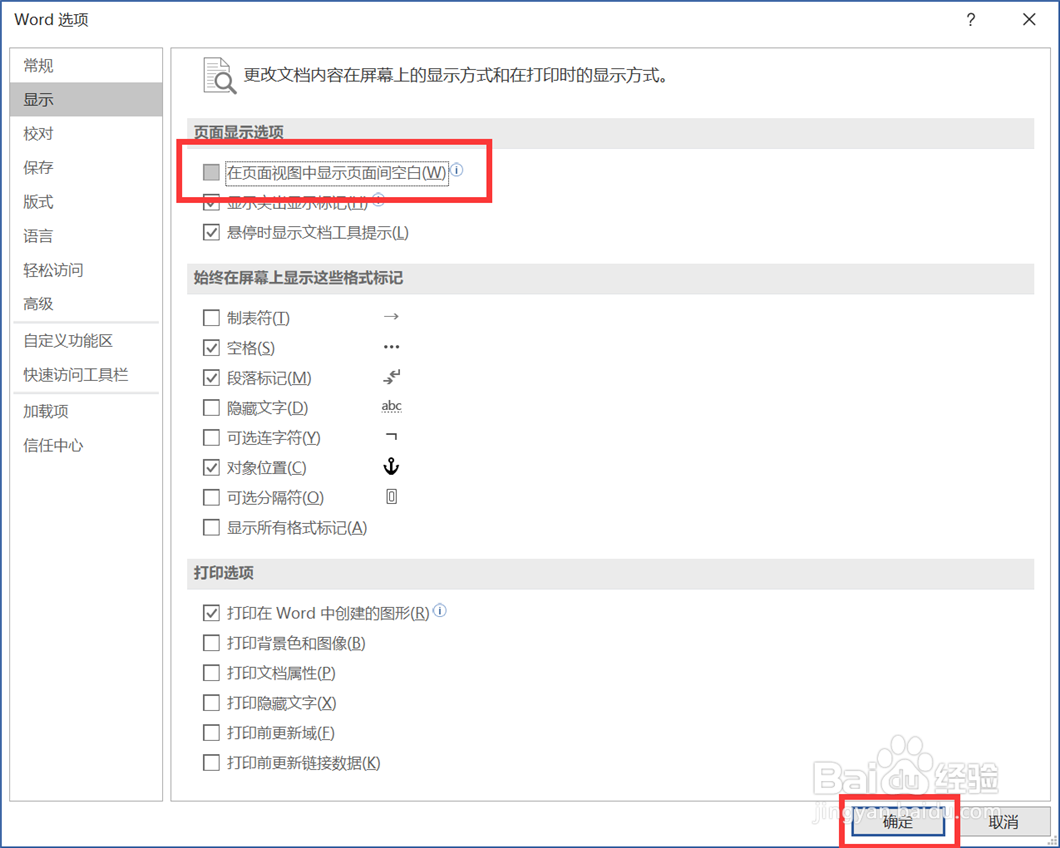Image resolution: width=1060 pixels, height=848 pixels.
Task: Click the document magnifier display icon
Action: click(x=220, y=75)
